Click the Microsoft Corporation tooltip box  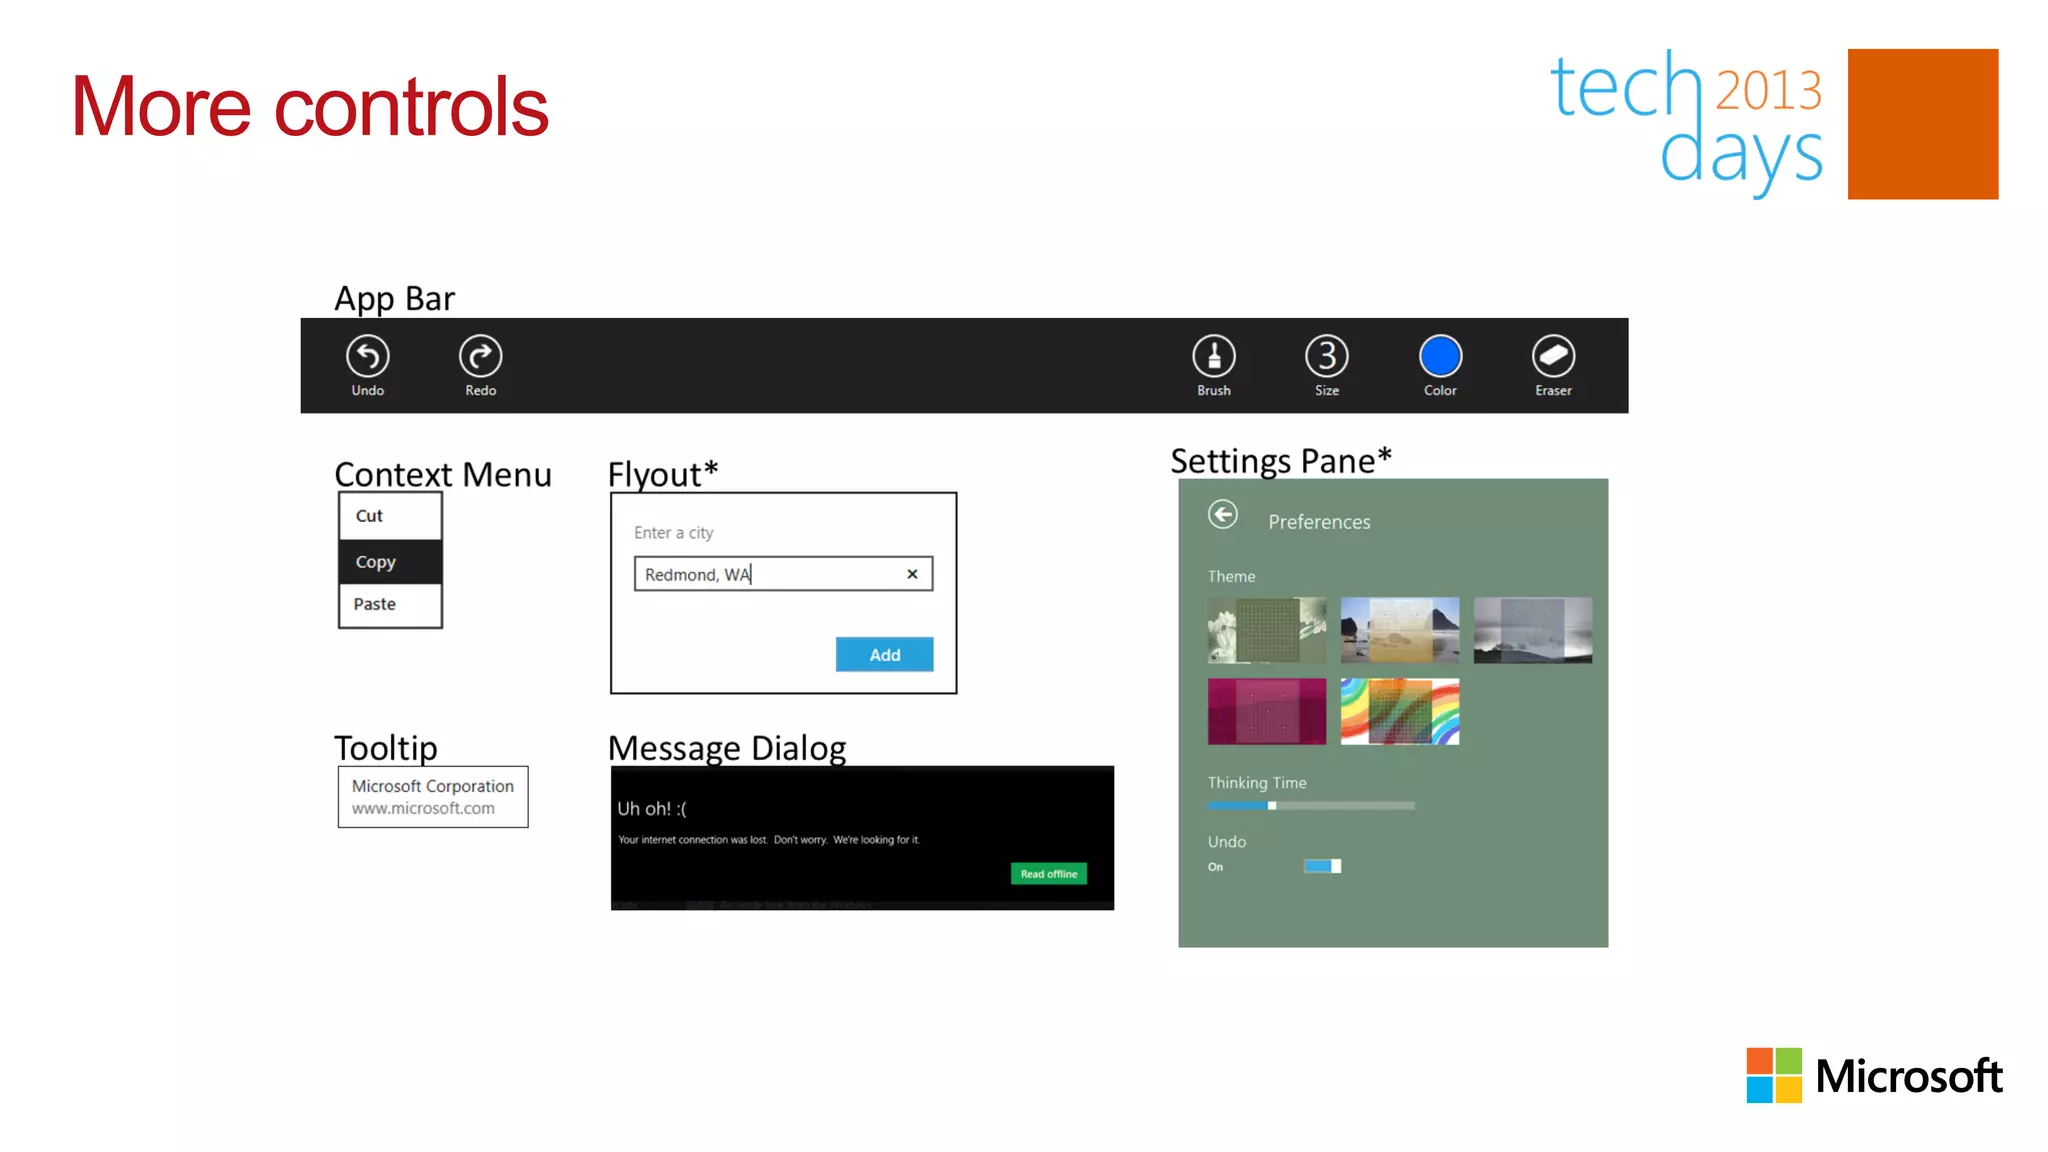[x=432, y=797]
